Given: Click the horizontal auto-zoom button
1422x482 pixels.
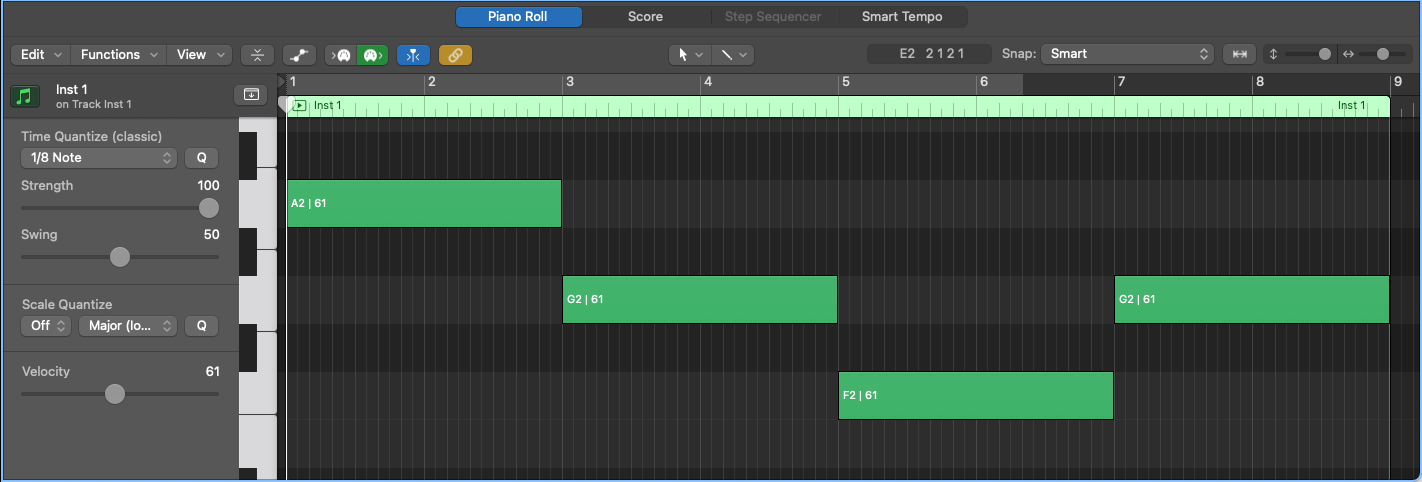Looking at the screenshot, I should click(x=1240, y=54).
